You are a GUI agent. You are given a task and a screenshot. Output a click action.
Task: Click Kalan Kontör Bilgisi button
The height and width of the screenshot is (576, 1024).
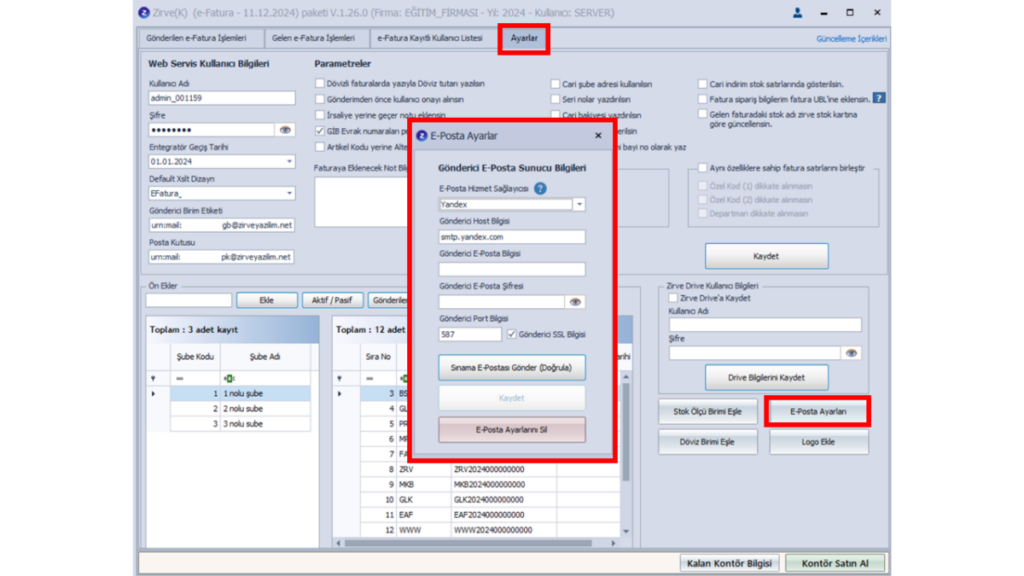[729, 563]
